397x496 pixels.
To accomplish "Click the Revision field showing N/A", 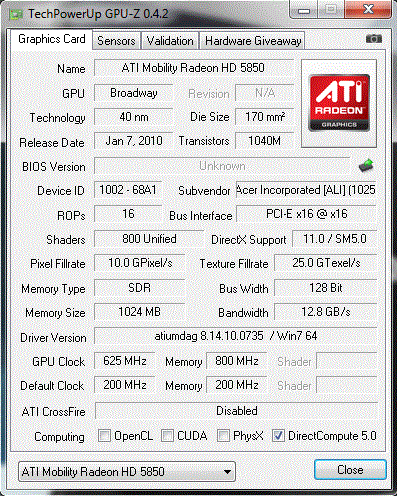I will [x=265, y=93].
